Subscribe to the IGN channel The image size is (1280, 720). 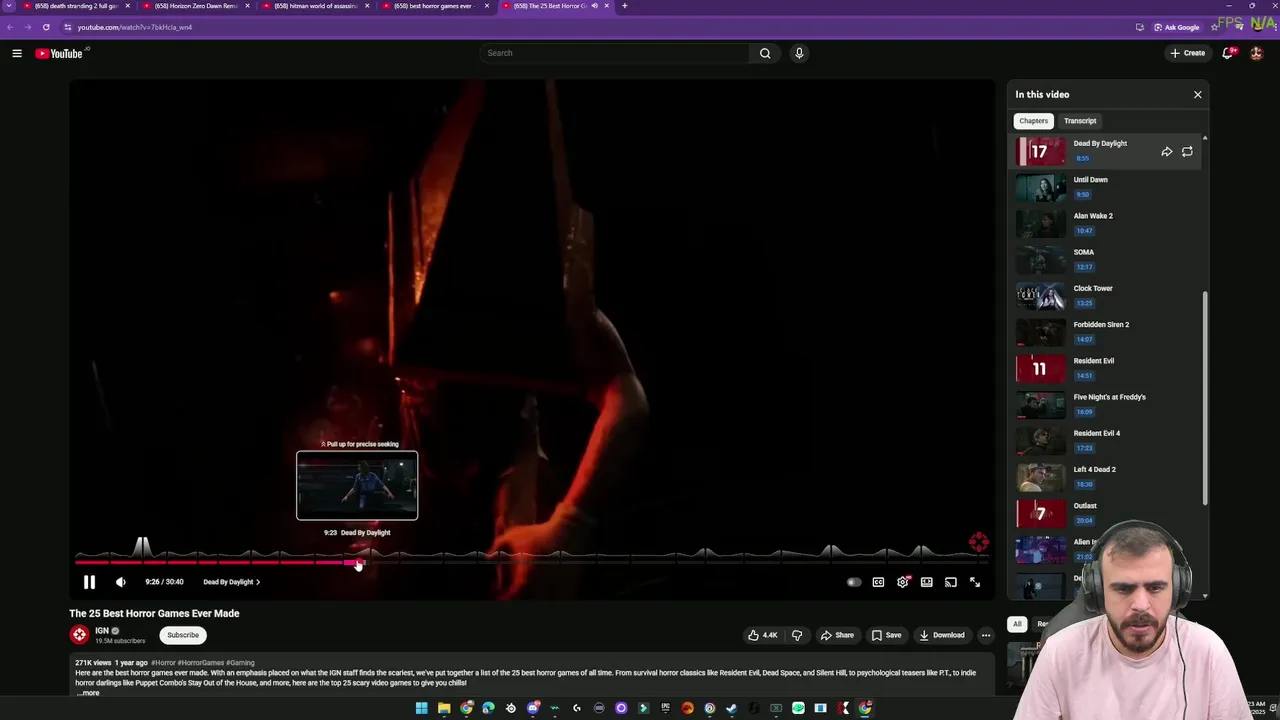point(183,635)
